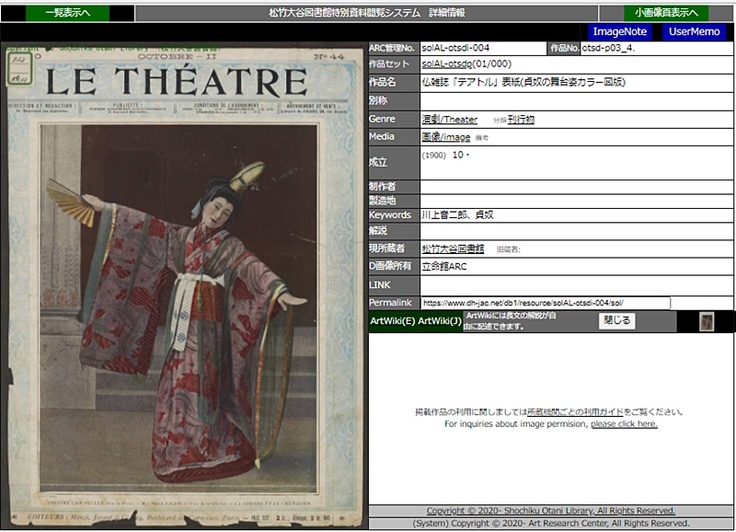Click the 閉じる close button
Screen dimensions: 736x532
(616, 321)
